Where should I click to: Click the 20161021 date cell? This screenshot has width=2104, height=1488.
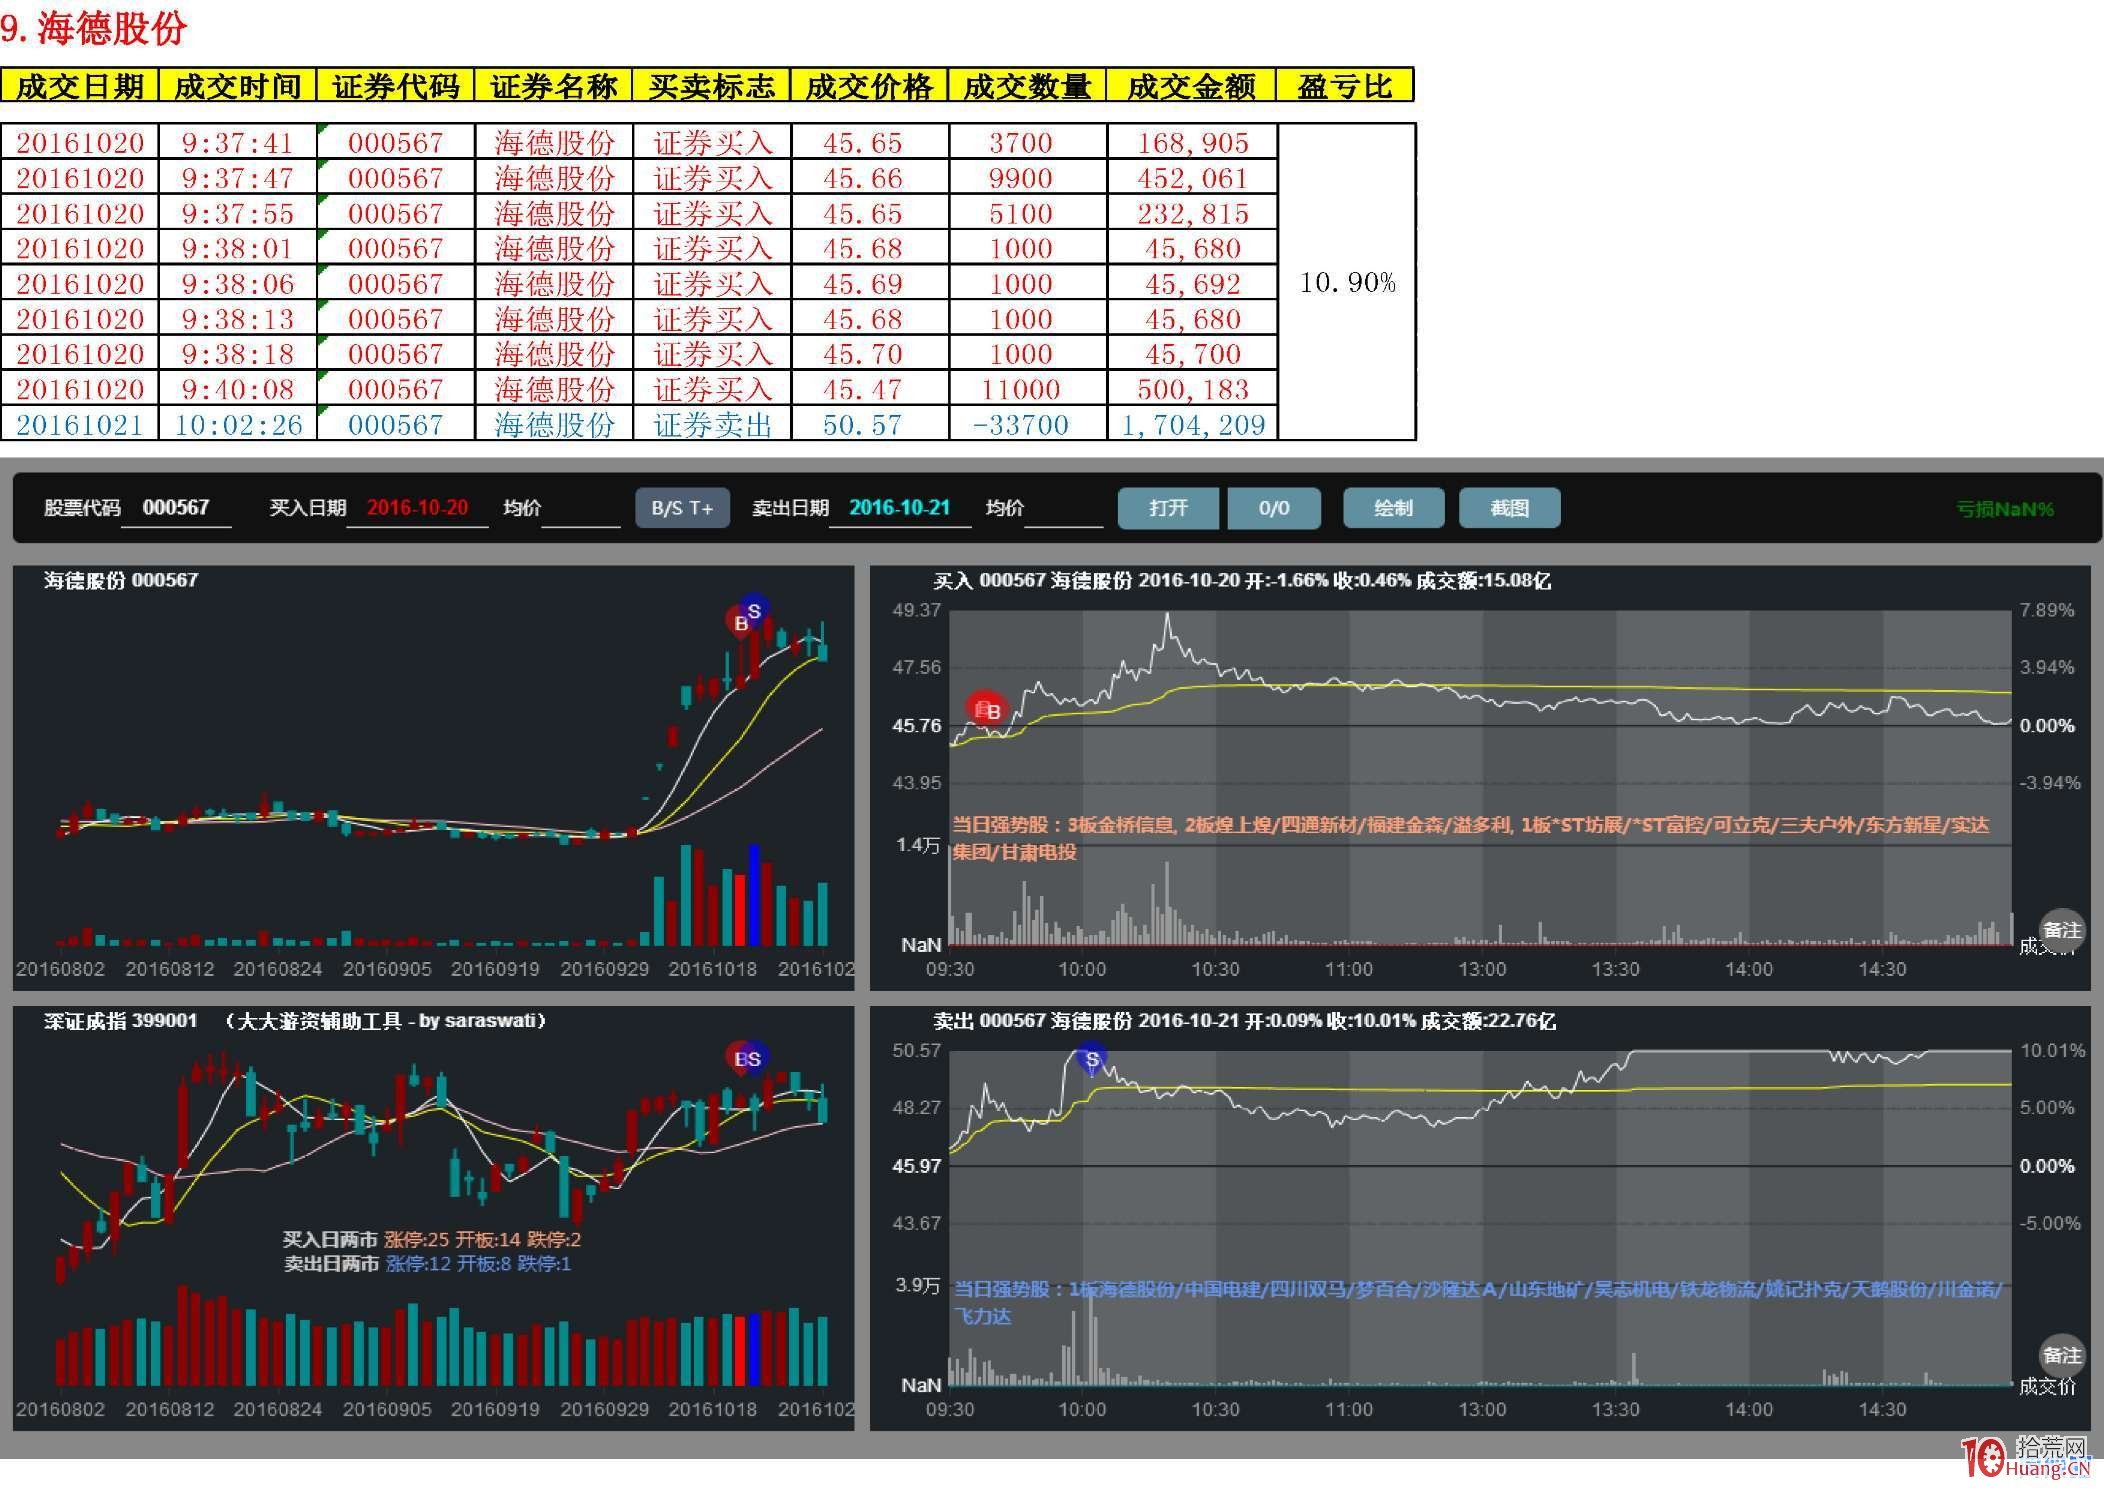79,425
